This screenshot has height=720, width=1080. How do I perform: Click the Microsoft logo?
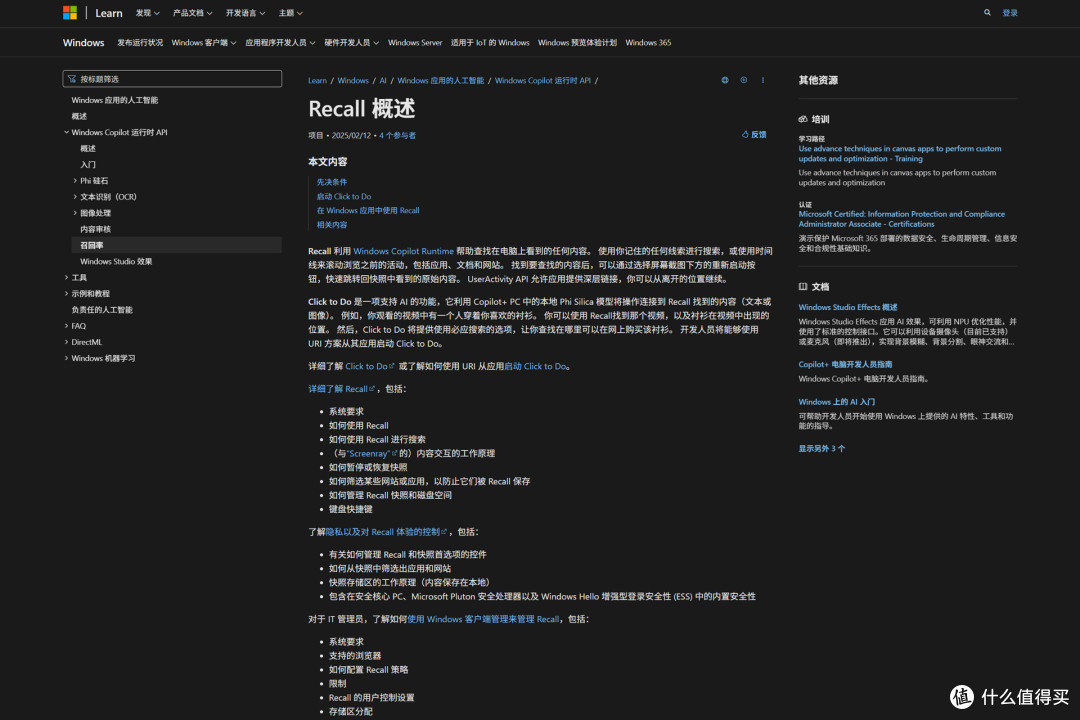tap(70, 12)
